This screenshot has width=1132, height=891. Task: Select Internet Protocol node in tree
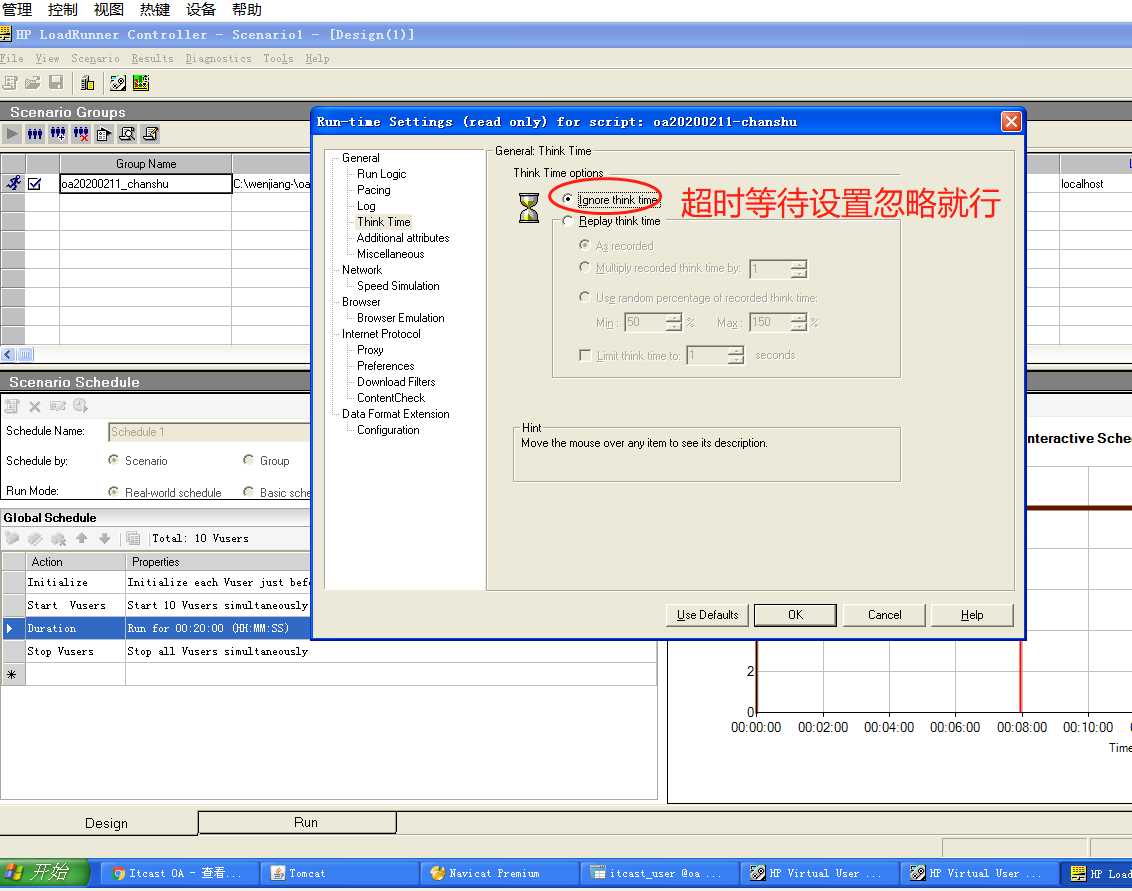[x=381, y=334]
